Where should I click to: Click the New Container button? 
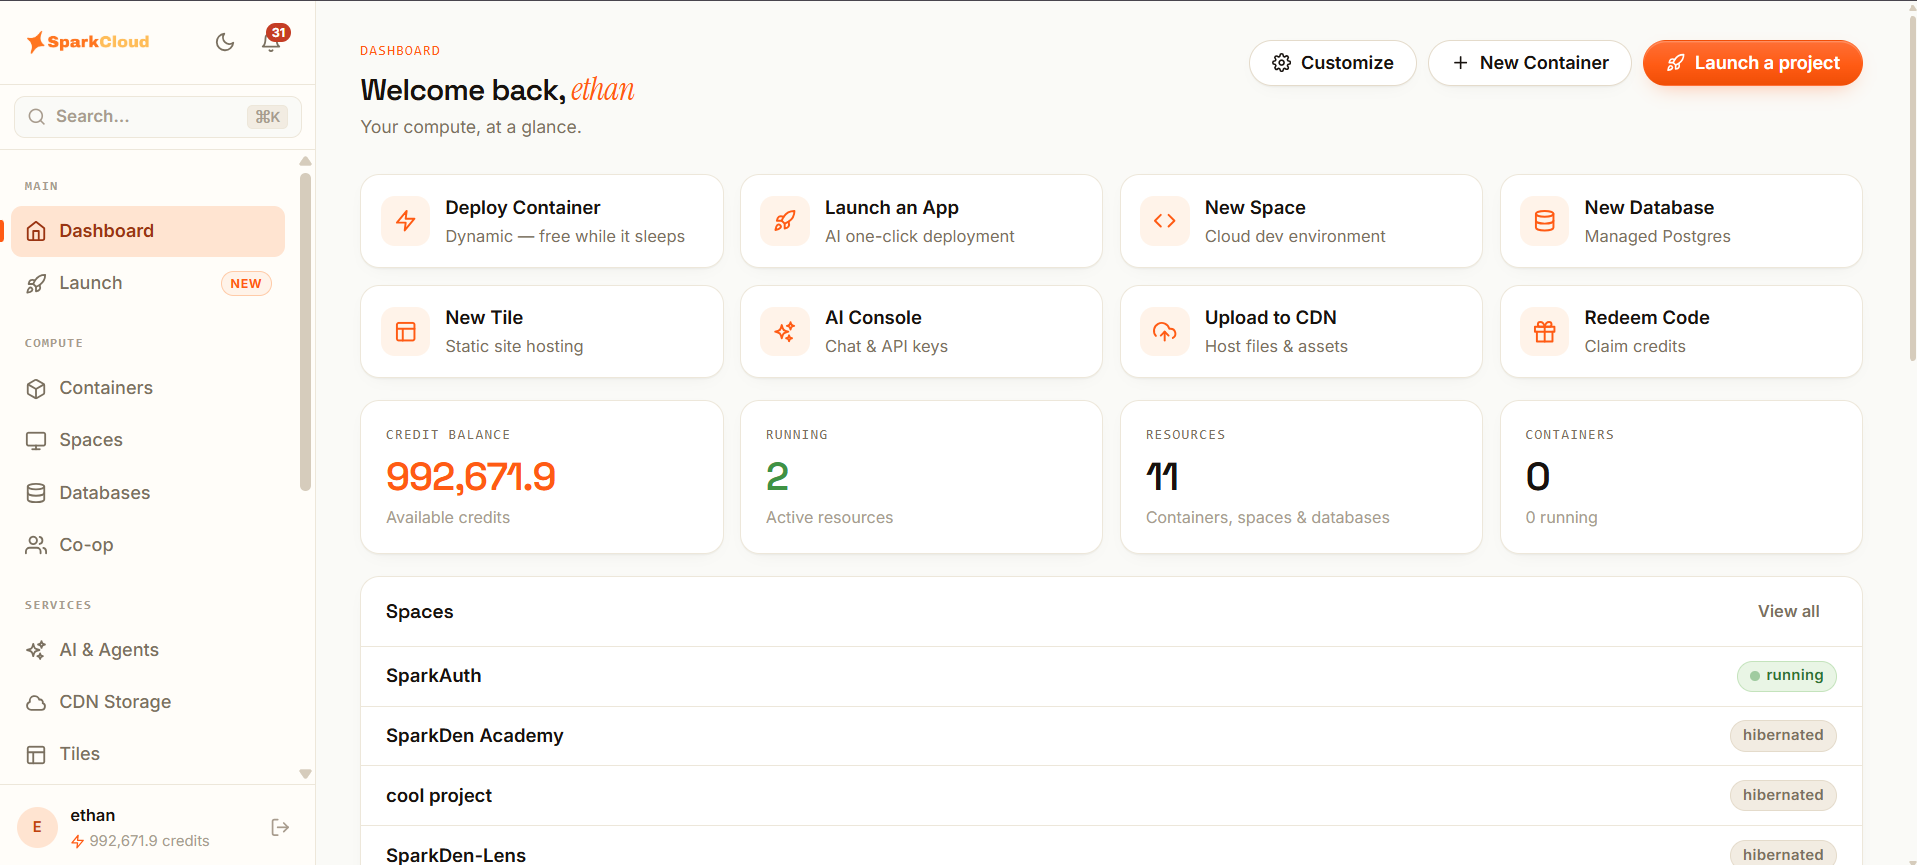[x=1530, y=63]
